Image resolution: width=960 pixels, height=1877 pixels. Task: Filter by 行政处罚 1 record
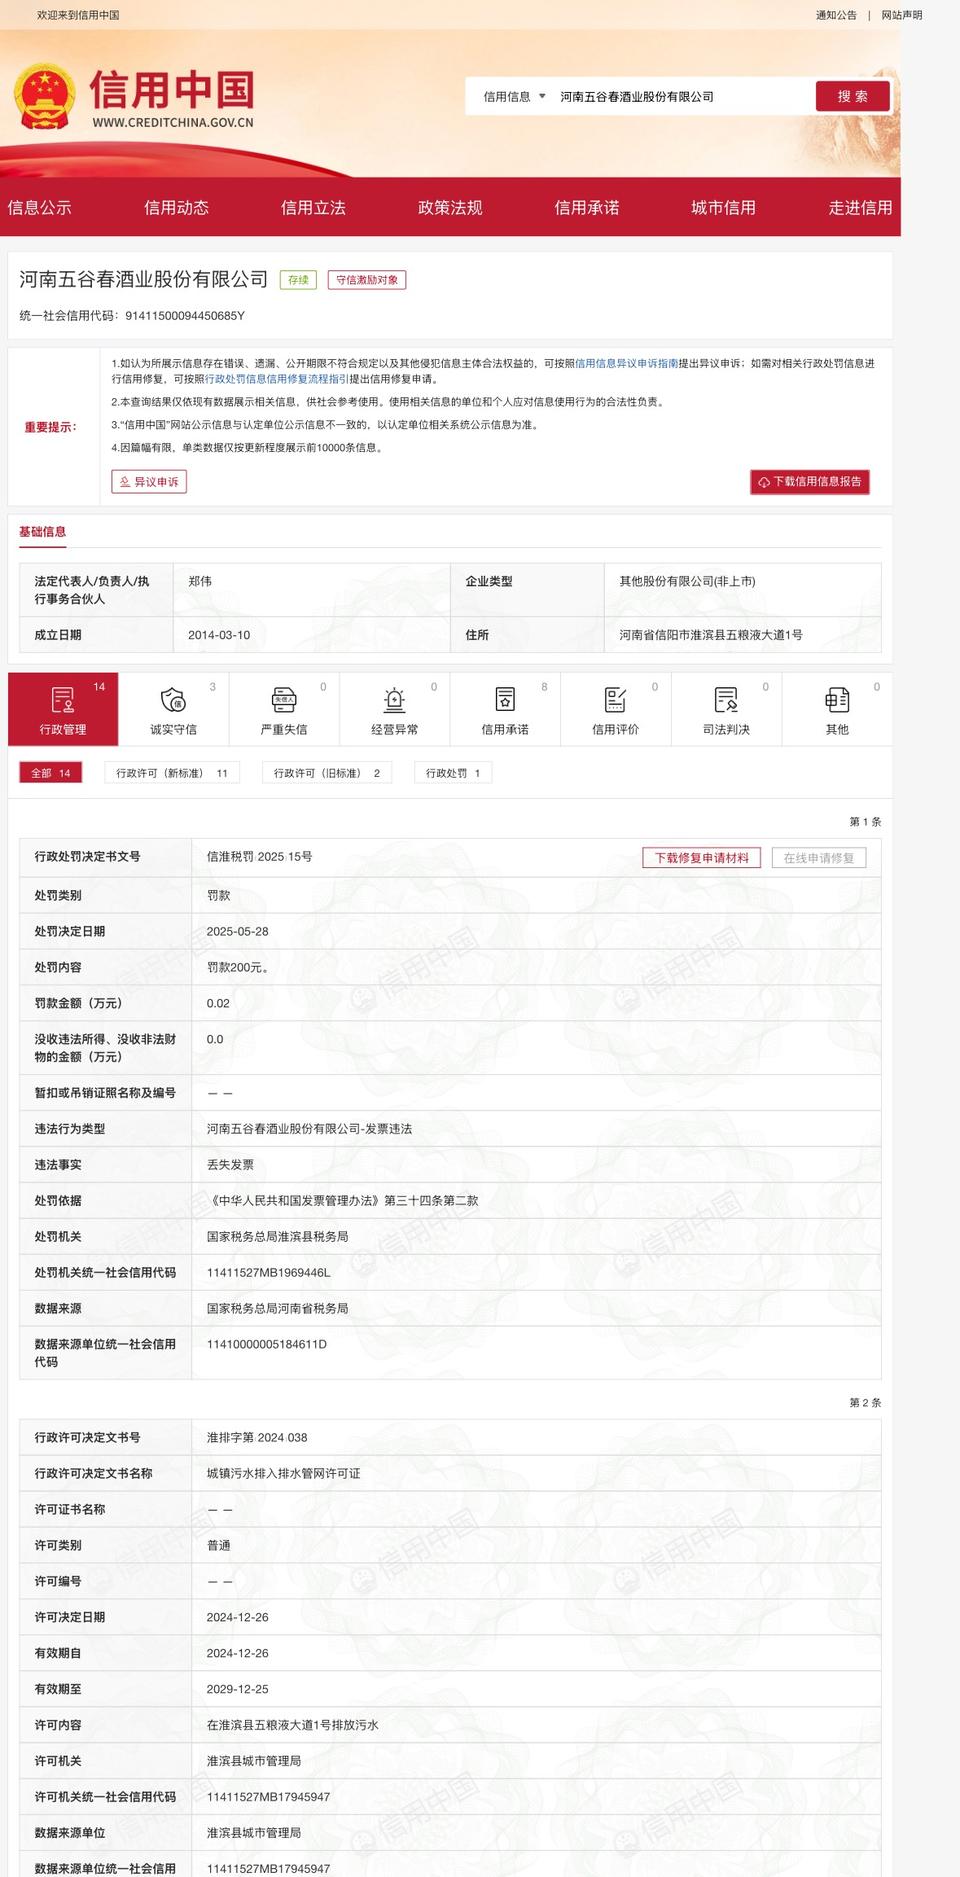[x=453, y=773]
